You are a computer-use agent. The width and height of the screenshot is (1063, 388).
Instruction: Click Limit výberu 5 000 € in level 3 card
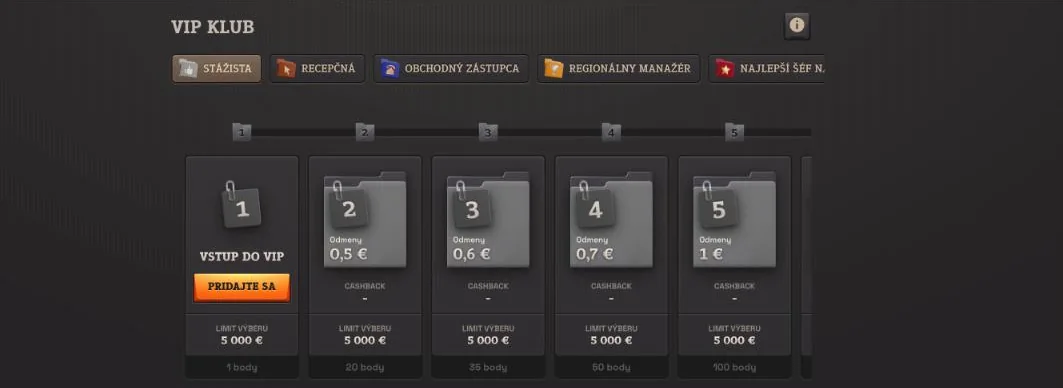click(x=488, y=334)
